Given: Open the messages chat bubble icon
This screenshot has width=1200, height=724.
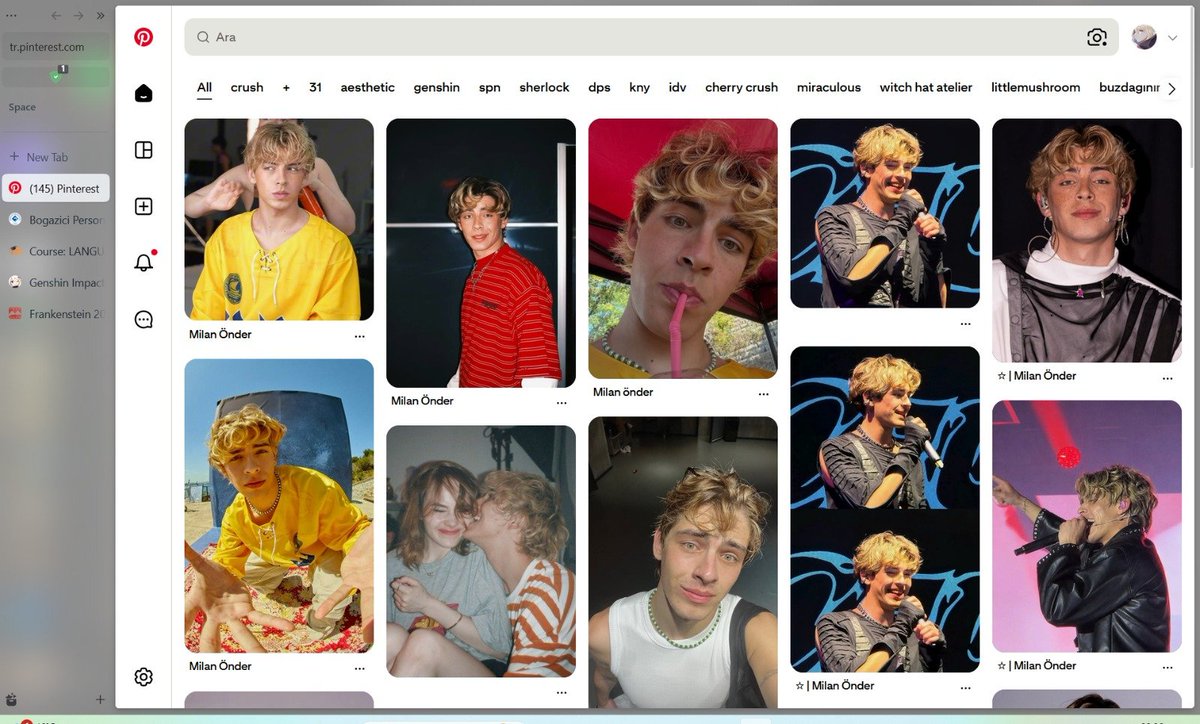Looking at the screenshot, I should pos(144,319).
